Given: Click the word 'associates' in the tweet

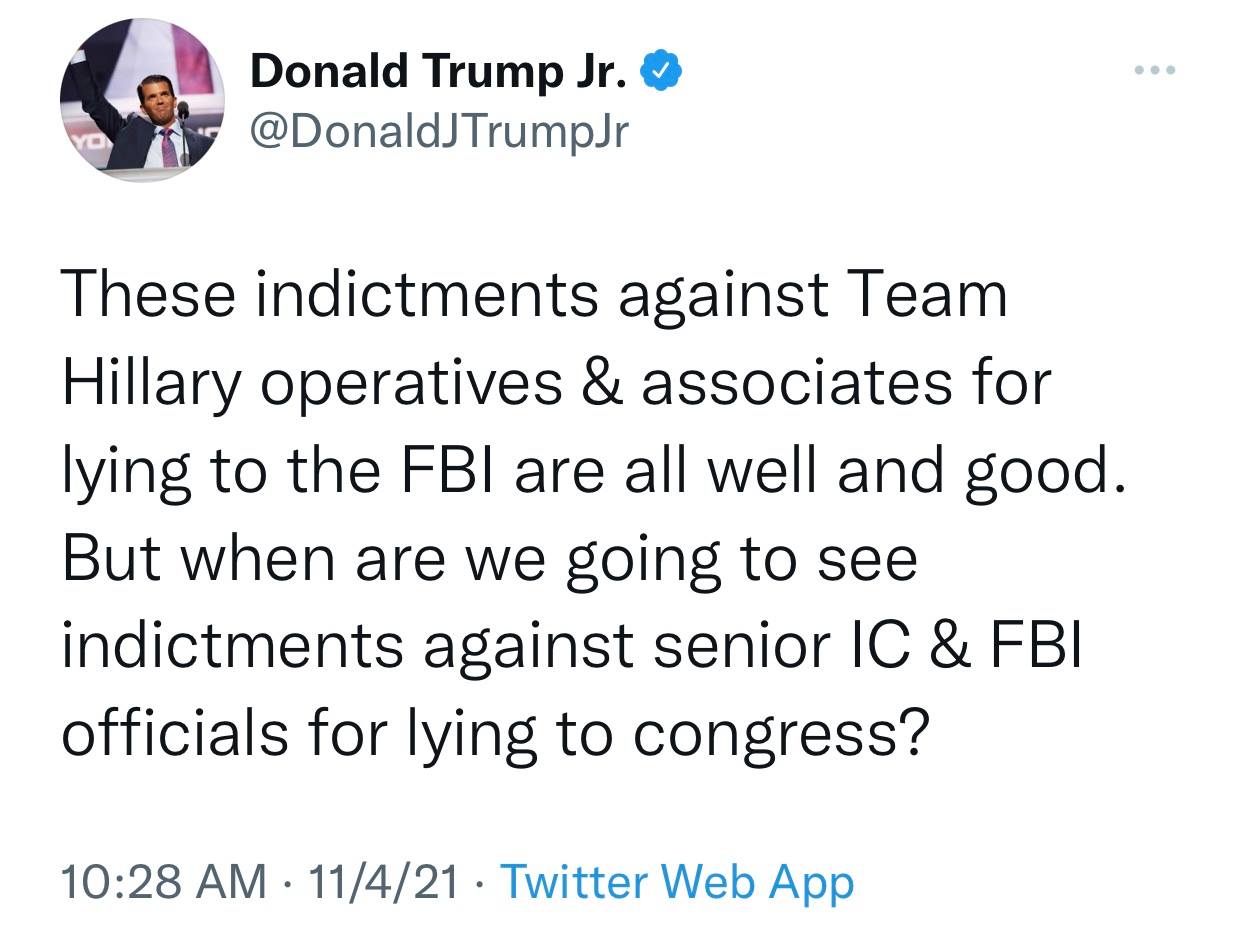Looking at the screenshot, I should [799, 385].
